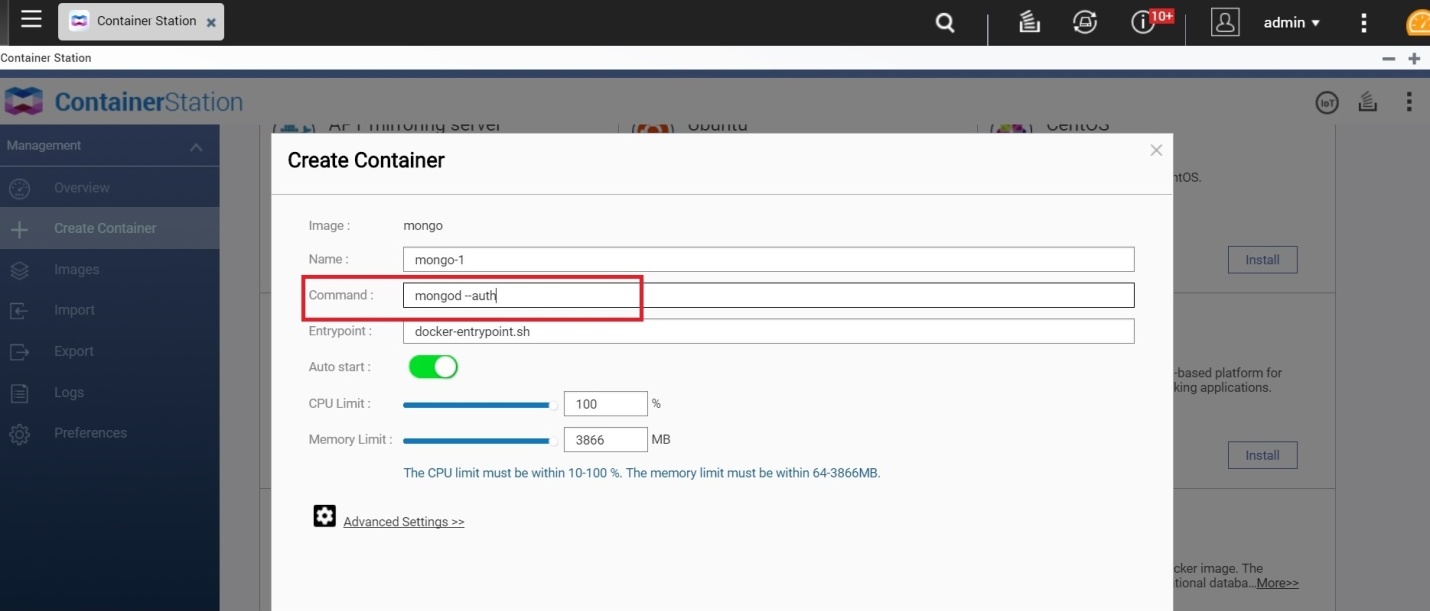Click the Preferences gear icon
The image size is (1430, 611).
[x=20, y=434]
